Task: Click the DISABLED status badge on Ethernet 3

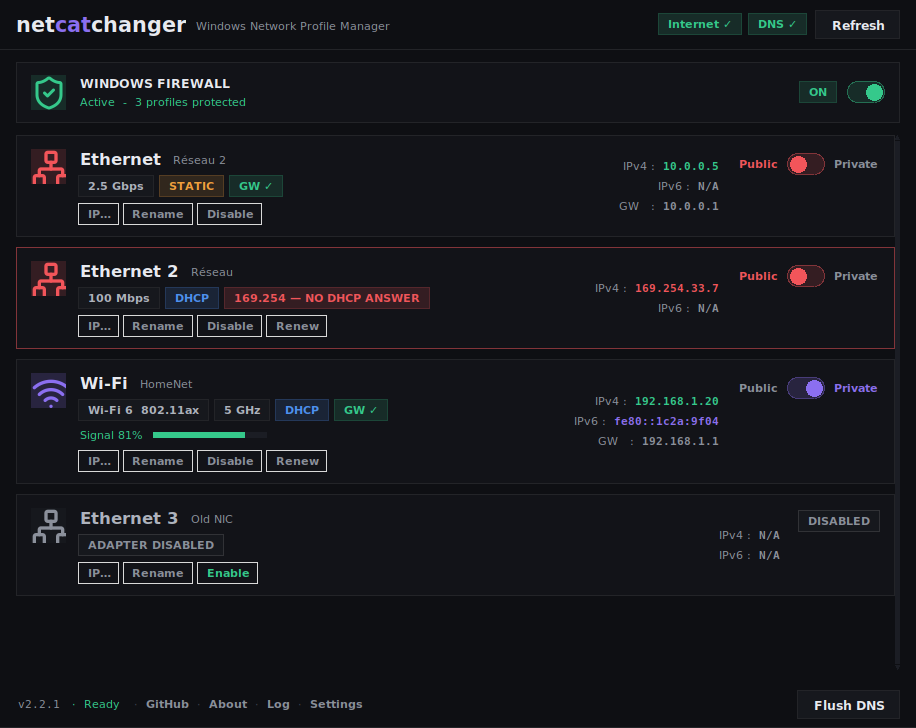Action: (x=839, y=521)
